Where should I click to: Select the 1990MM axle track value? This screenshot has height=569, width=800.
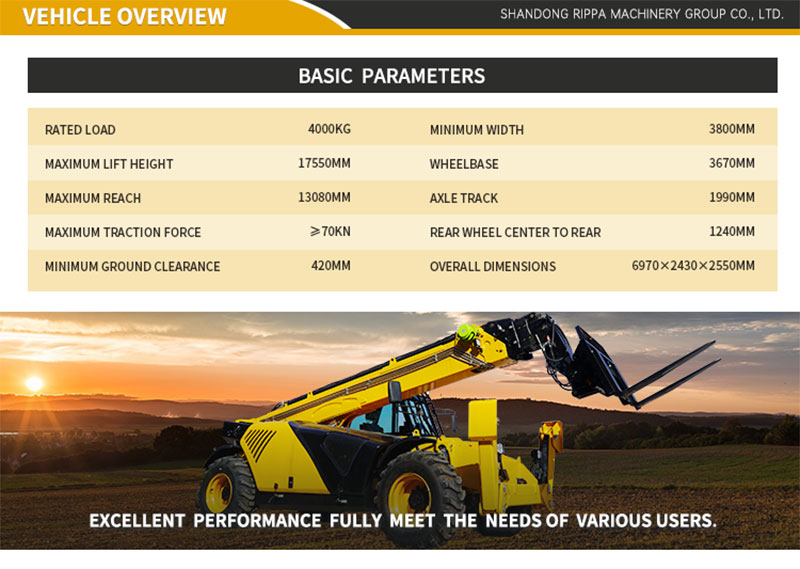coord(732,197)
